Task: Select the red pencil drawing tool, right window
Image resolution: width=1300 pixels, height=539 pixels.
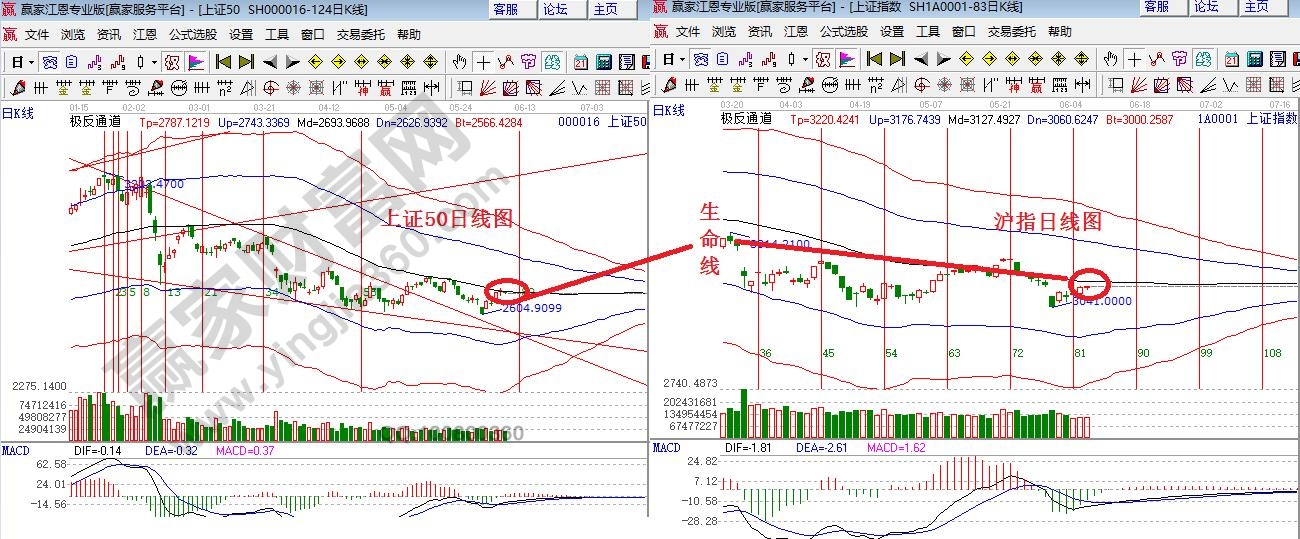Action: pyautogui.click(x=668, y=83)
